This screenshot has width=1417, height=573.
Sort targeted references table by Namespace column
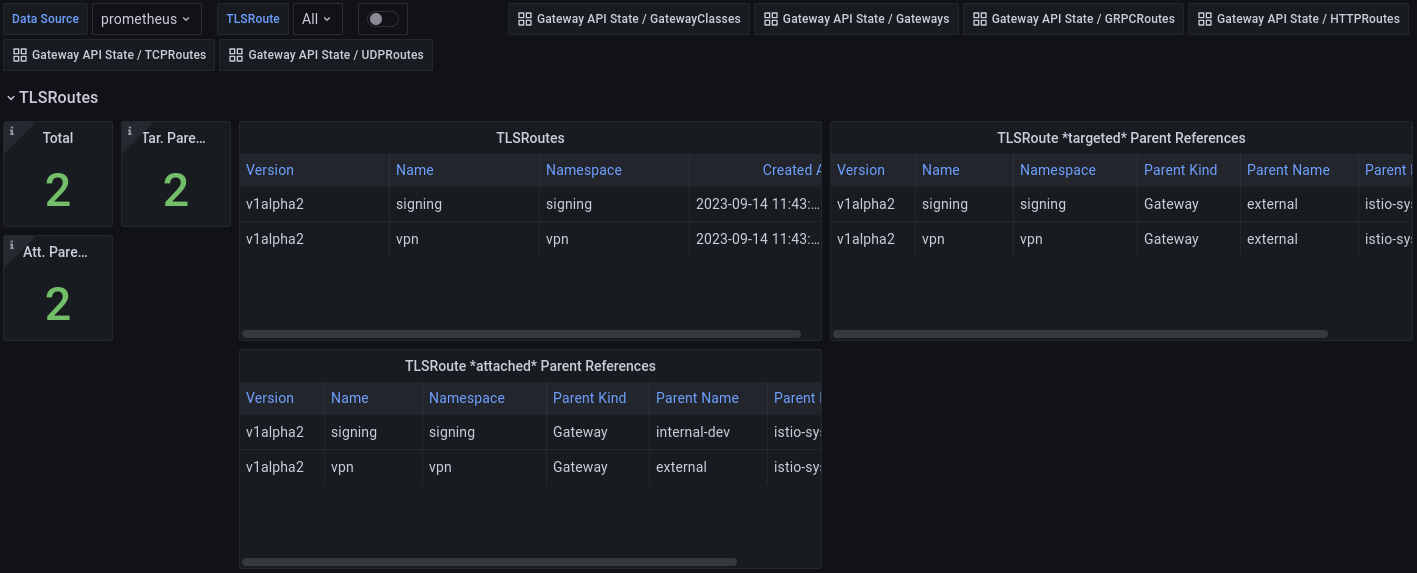click(x=1058, y=170)
